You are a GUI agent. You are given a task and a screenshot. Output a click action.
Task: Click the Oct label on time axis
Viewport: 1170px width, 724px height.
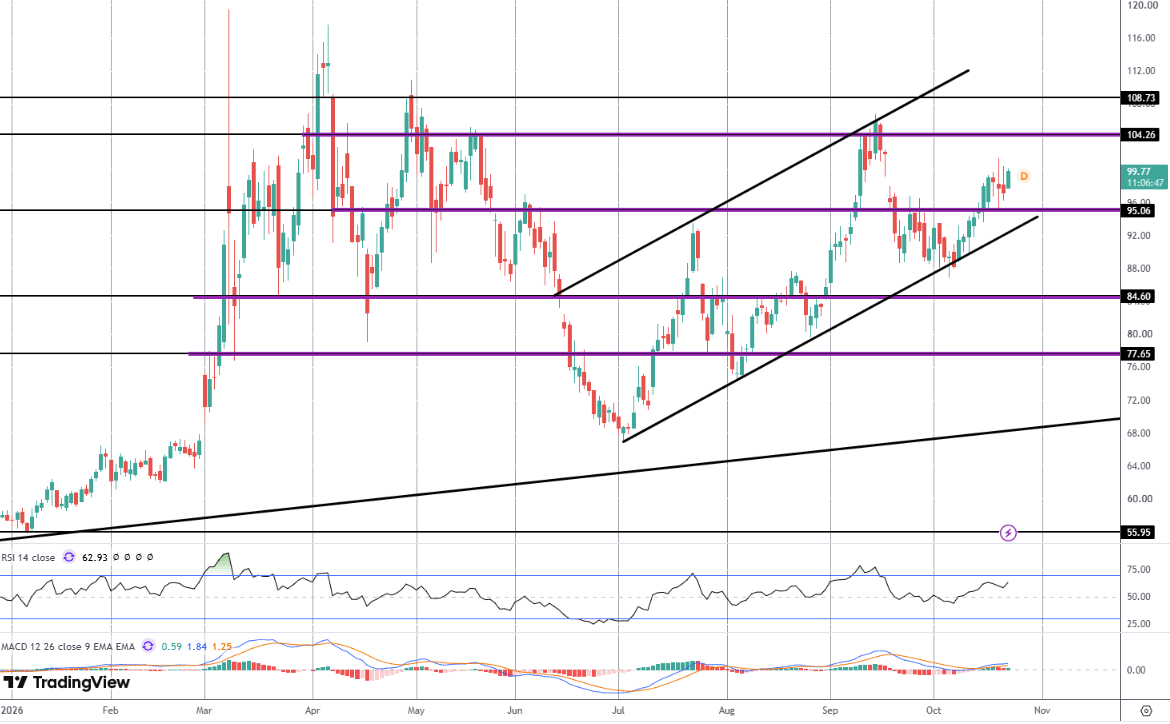(933, 711)
